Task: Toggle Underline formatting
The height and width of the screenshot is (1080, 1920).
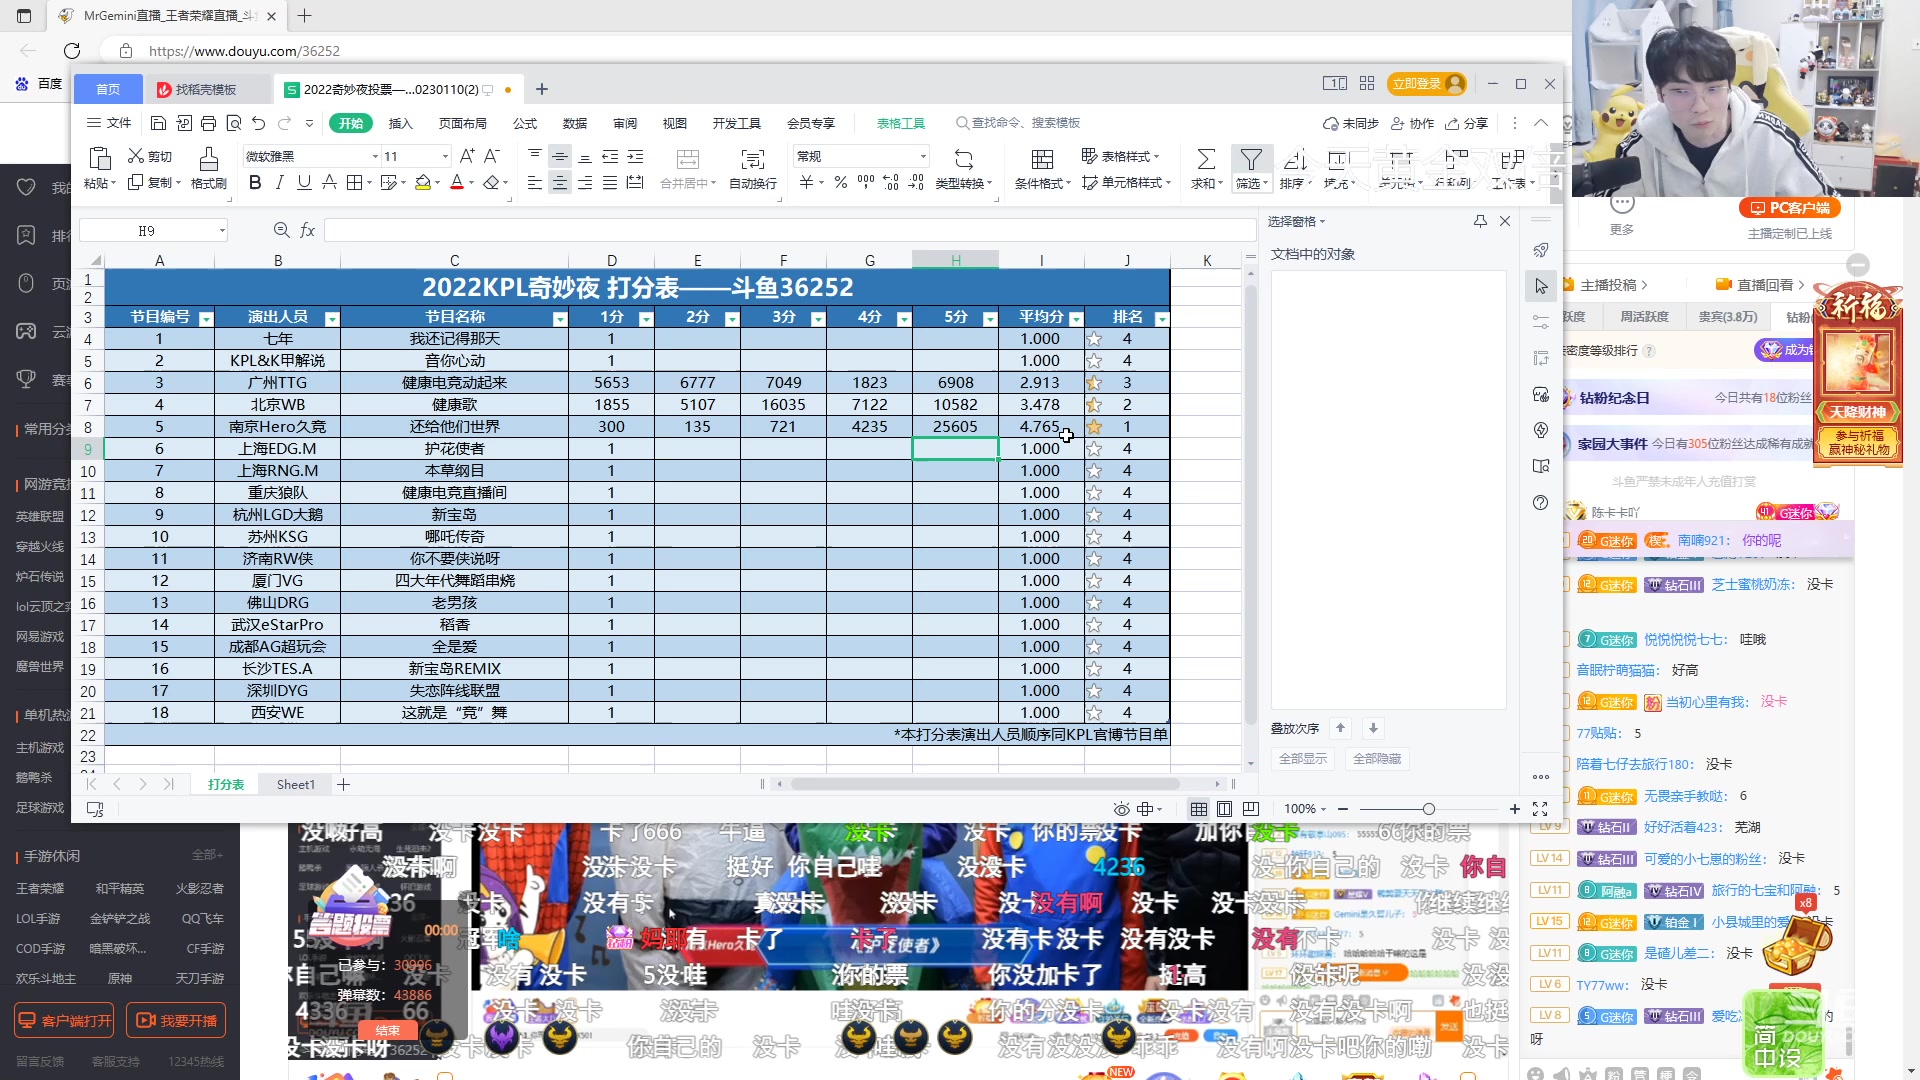Action: coord(304,183)
